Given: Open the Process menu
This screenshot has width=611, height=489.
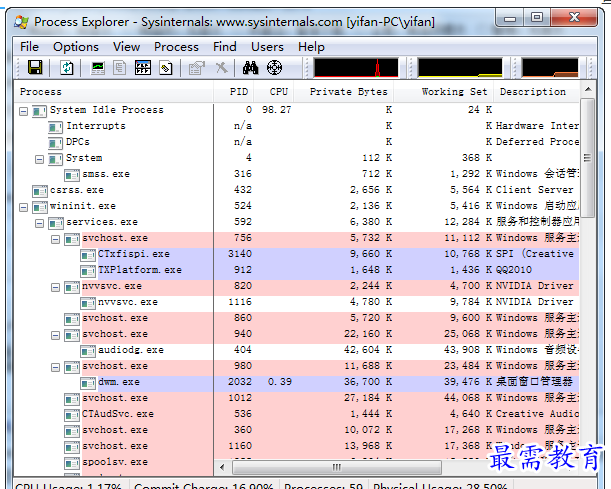Looking at the screenshot, I should pyautogui.click(x=176, y=46).
